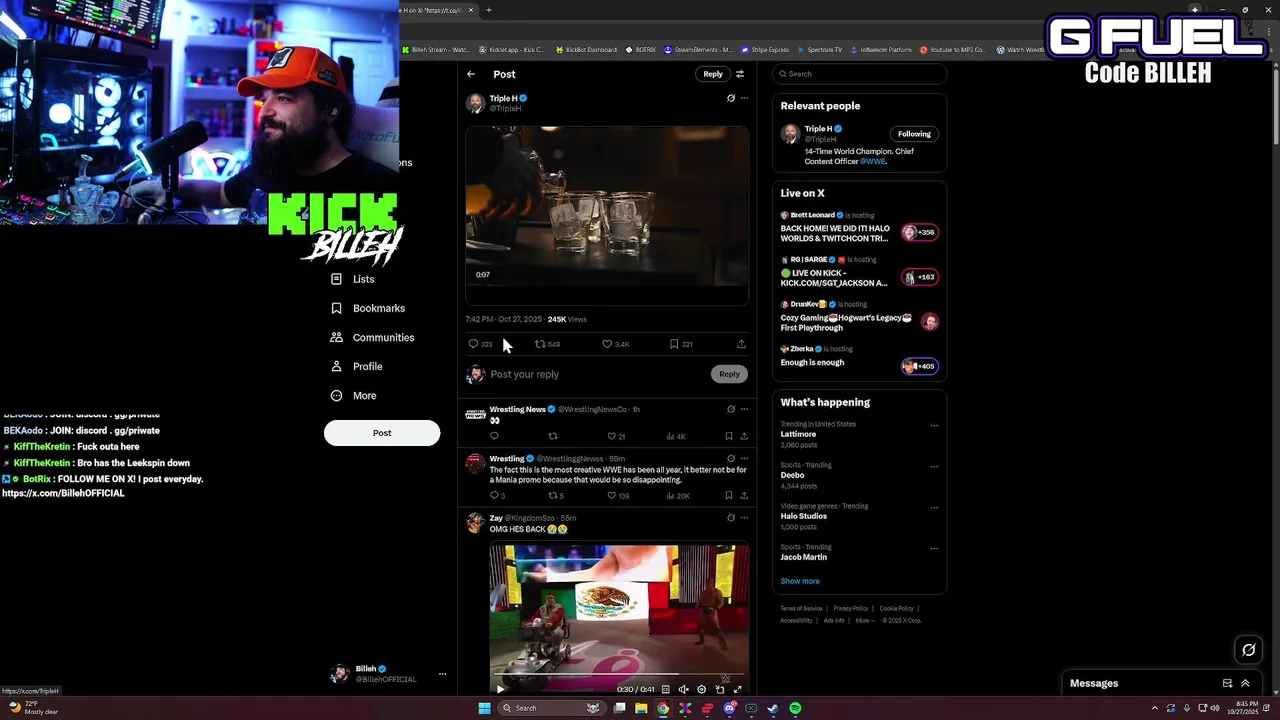
Task: Share Triple H's post via share icon
Action: click(741, 344)
